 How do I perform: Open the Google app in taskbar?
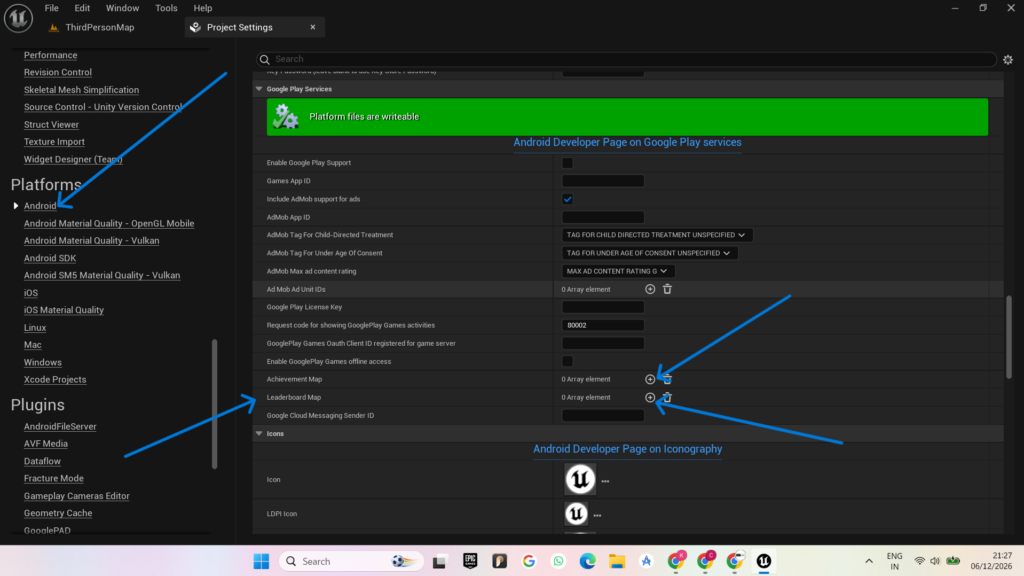click(x=529, y=561)
